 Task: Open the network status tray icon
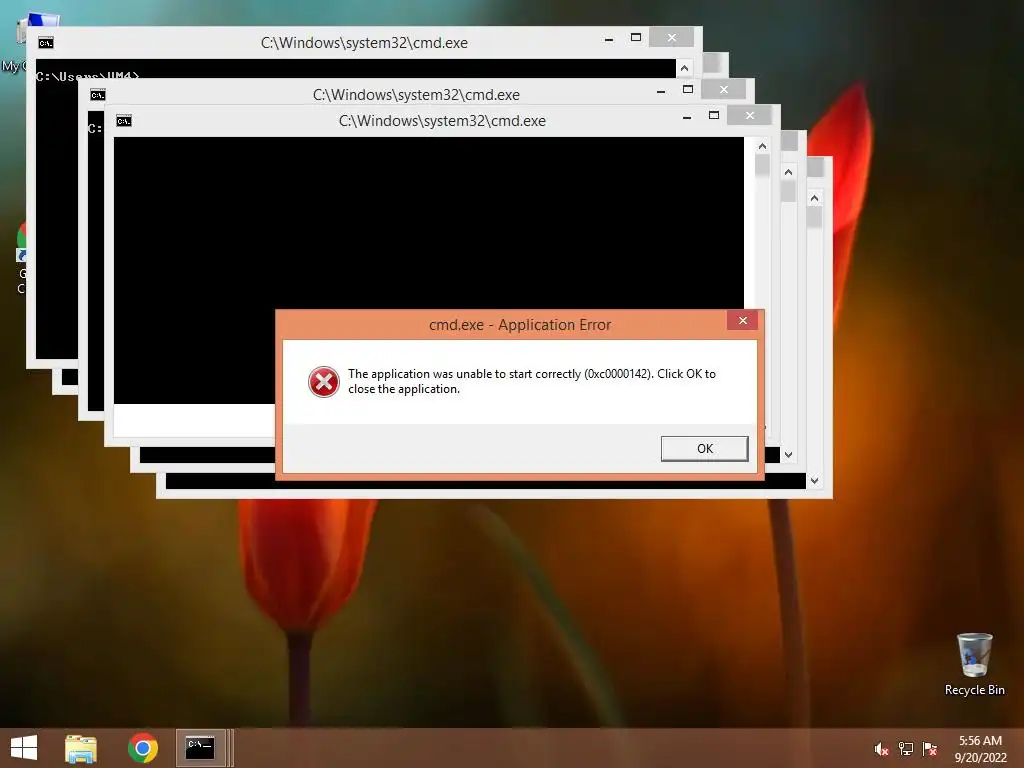coord(906,749)
